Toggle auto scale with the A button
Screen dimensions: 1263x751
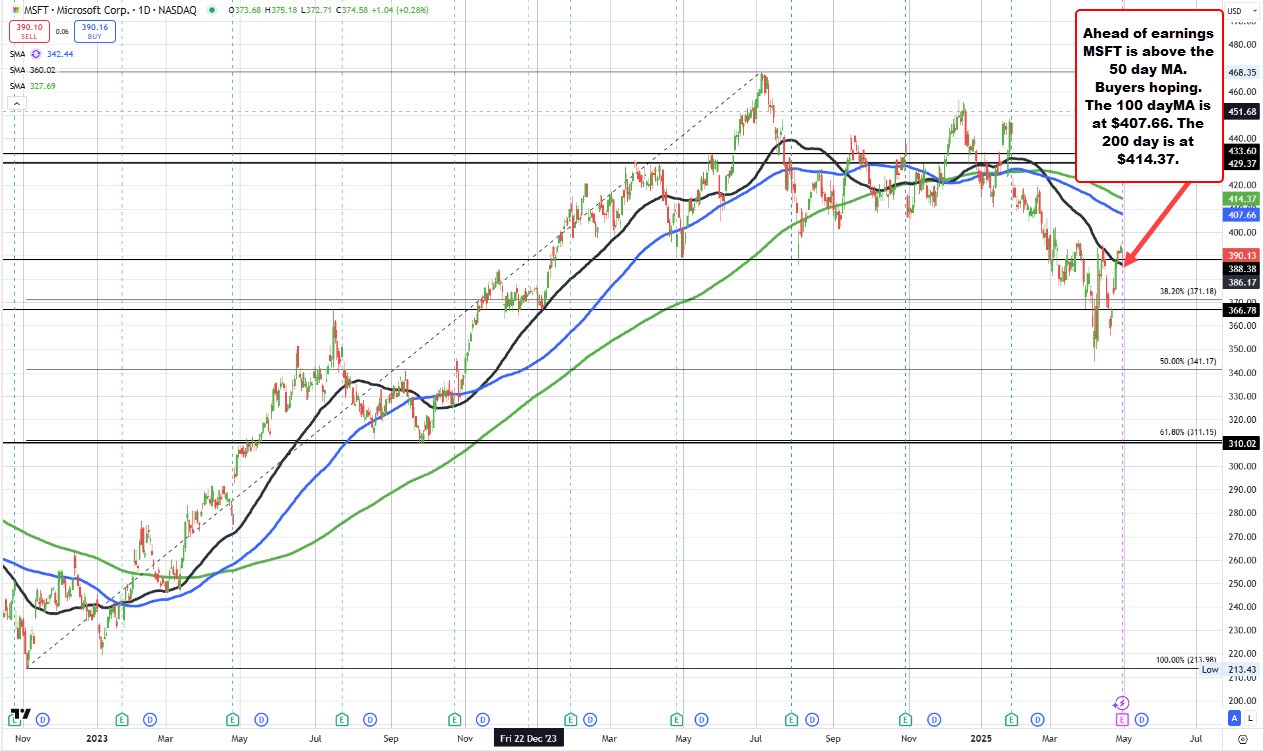click(1235, 718)
